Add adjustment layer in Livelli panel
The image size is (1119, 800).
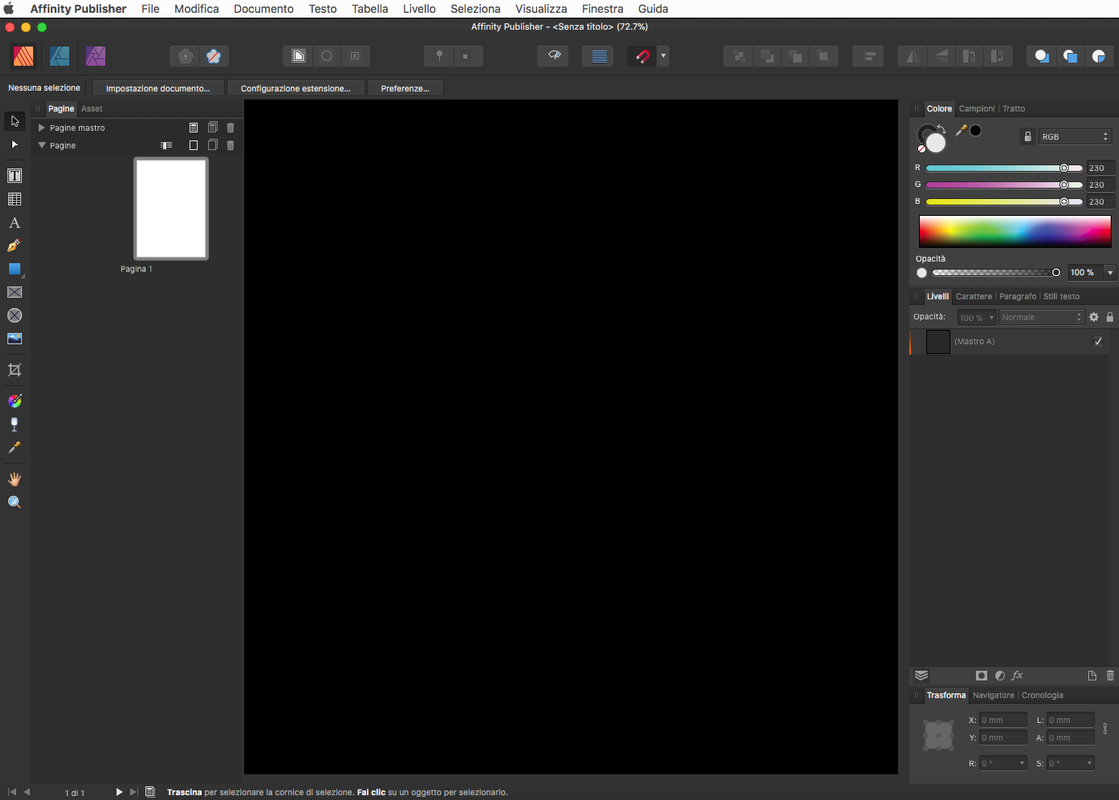(1000, 675)
